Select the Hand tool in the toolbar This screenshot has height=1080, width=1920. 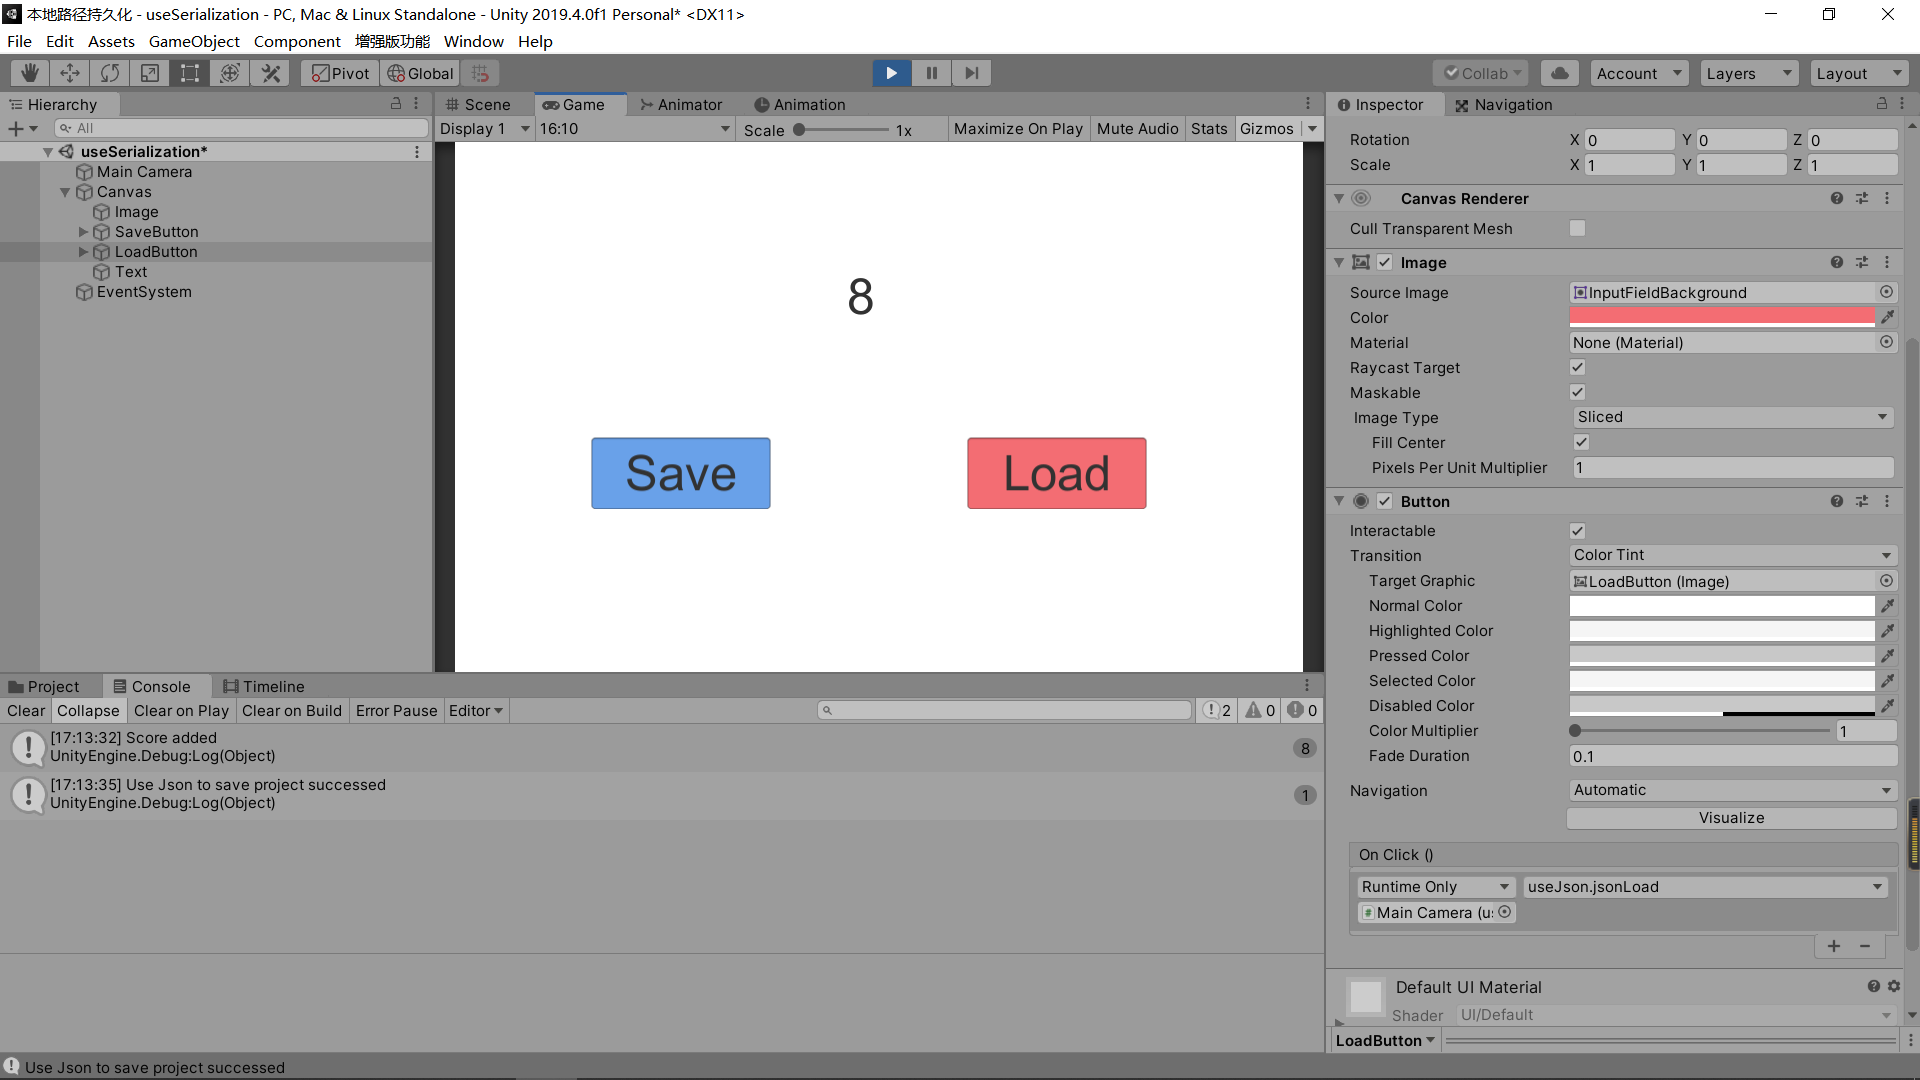tap(28, 72)
